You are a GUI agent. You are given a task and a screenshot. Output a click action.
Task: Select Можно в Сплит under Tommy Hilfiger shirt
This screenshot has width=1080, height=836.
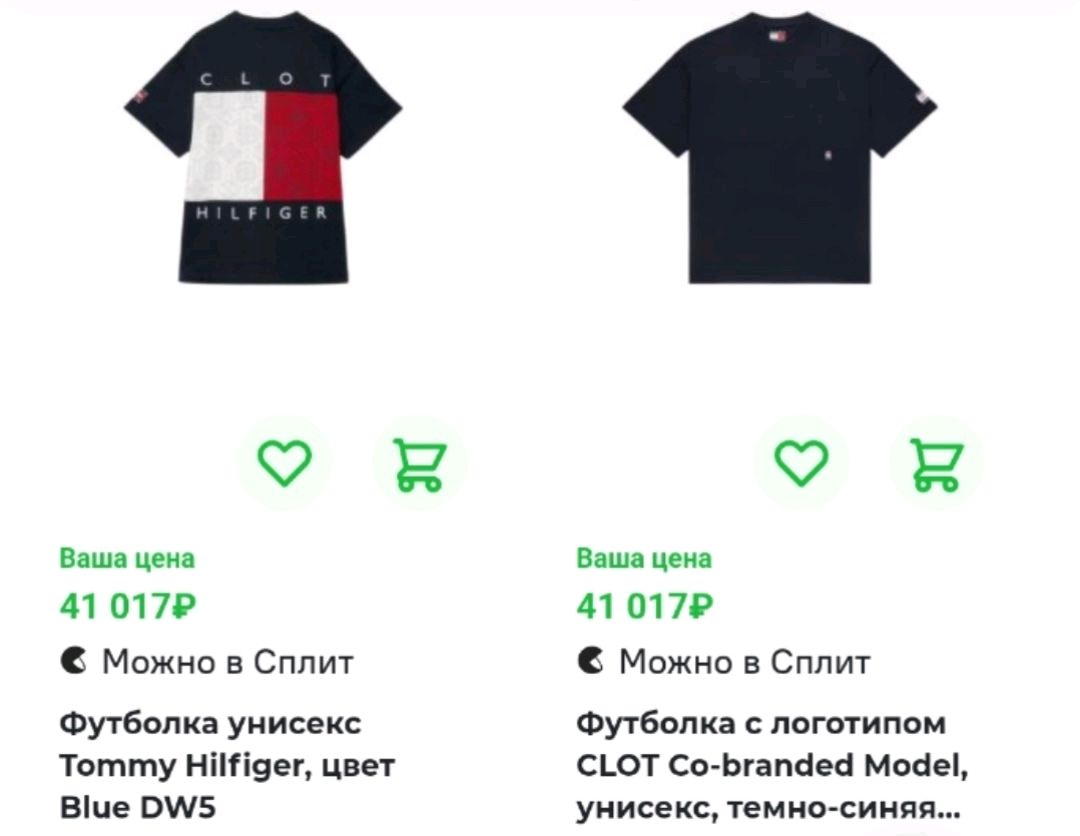coord(207,662)
